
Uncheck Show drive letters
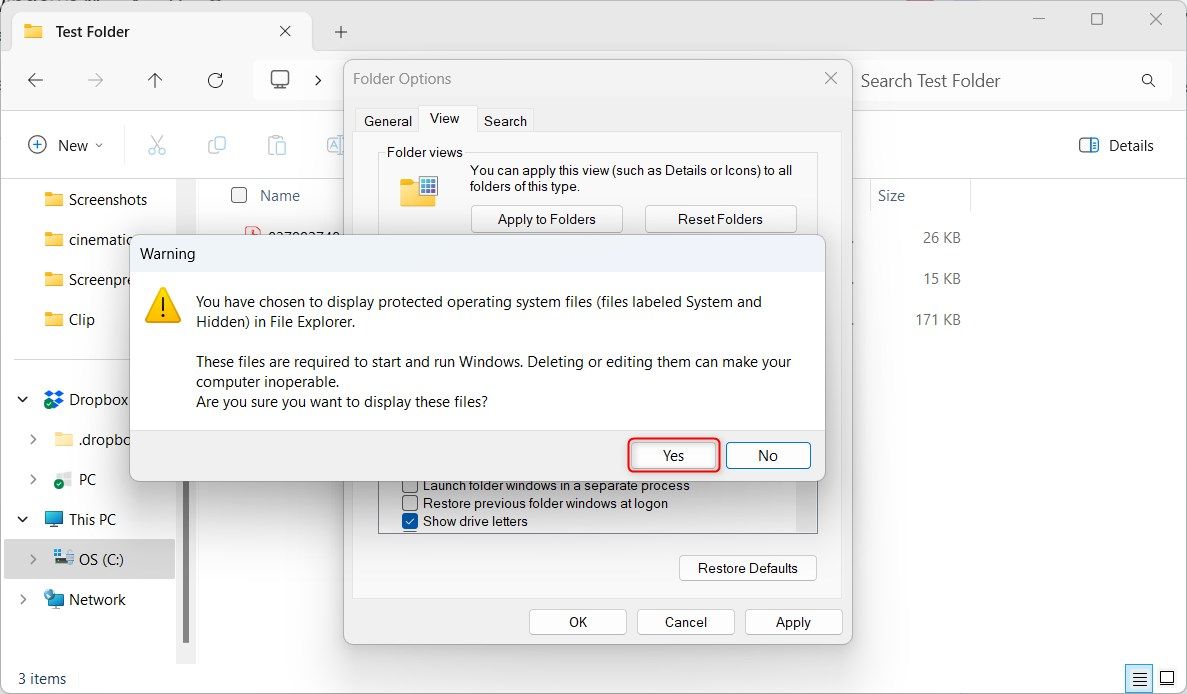click(410, 521)
